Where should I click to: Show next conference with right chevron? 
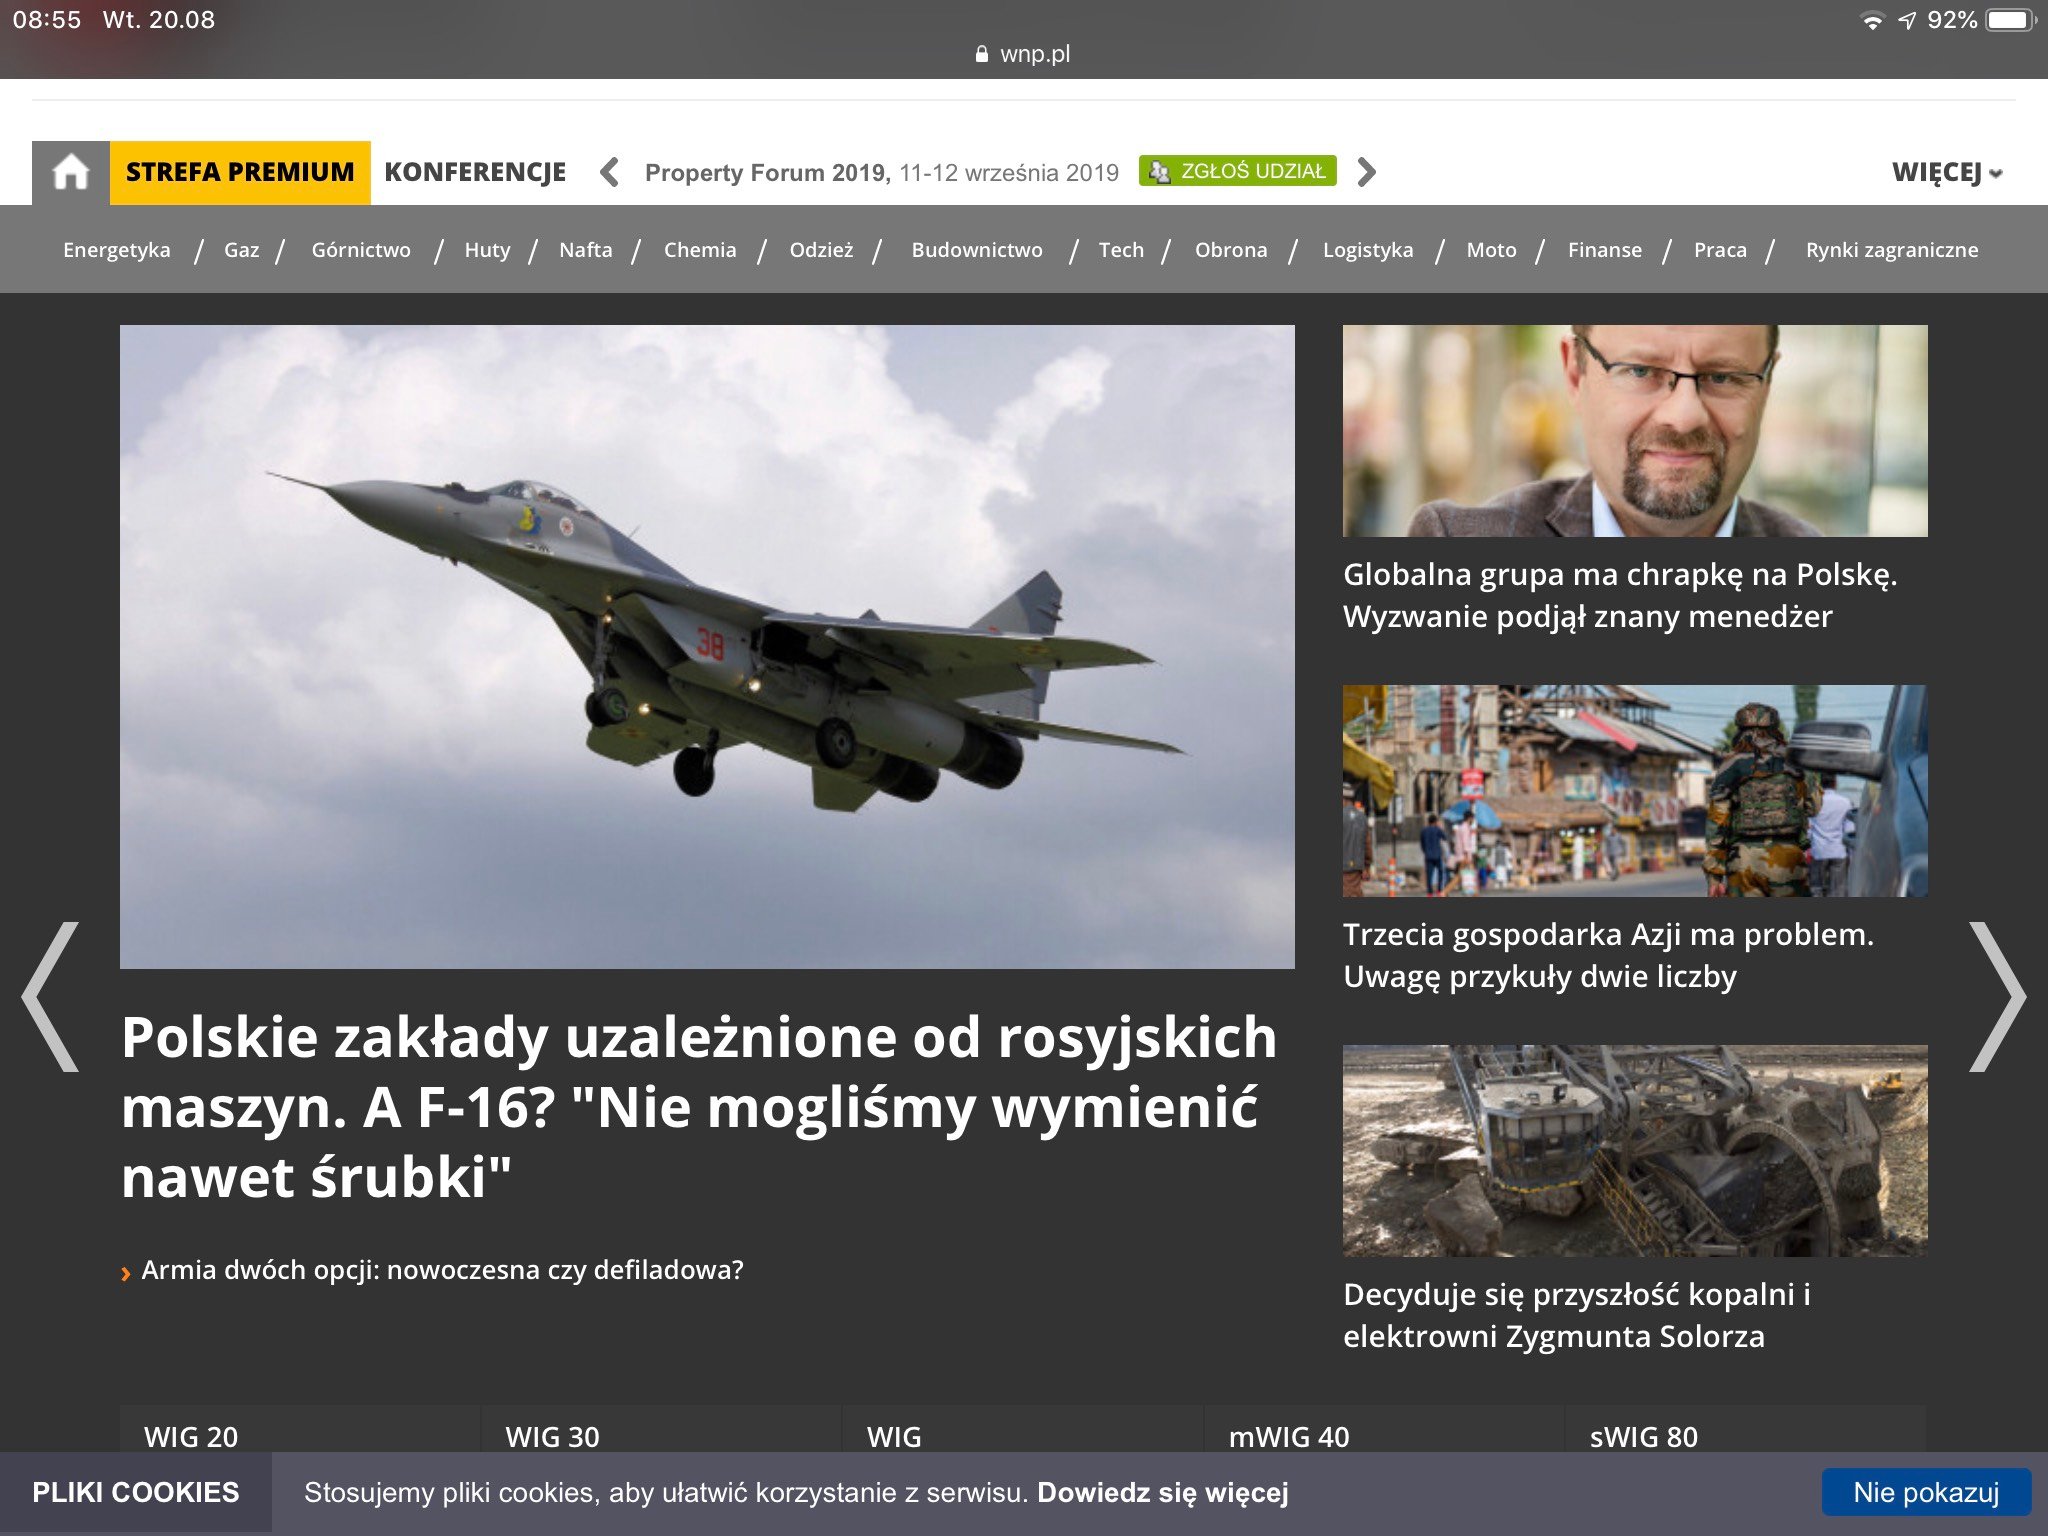tap(1366, 172)
